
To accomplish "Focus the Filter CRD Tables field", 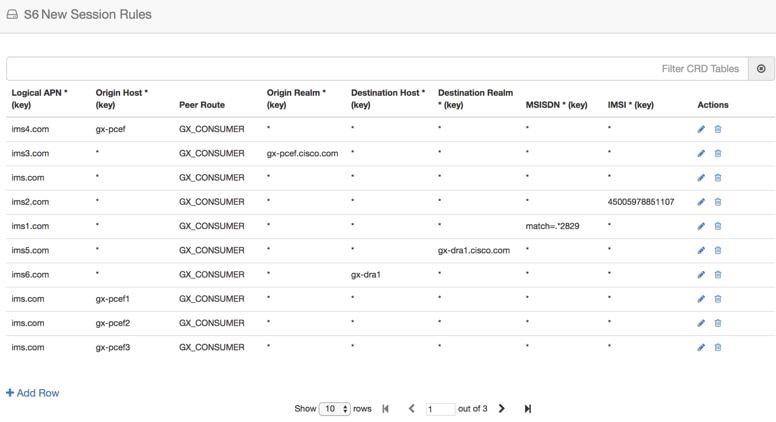I will [377, 69].
